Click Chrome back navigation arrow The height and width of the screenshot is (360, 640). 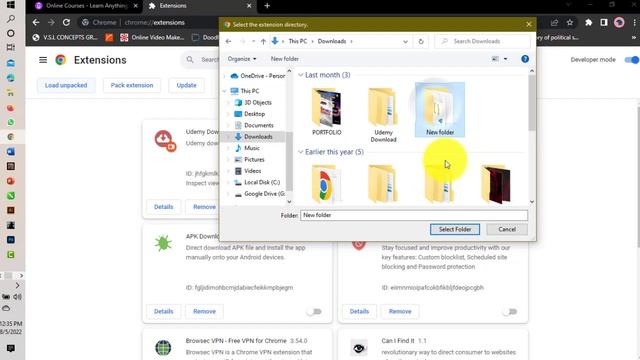pyautogui.click(x=36, y=22)
